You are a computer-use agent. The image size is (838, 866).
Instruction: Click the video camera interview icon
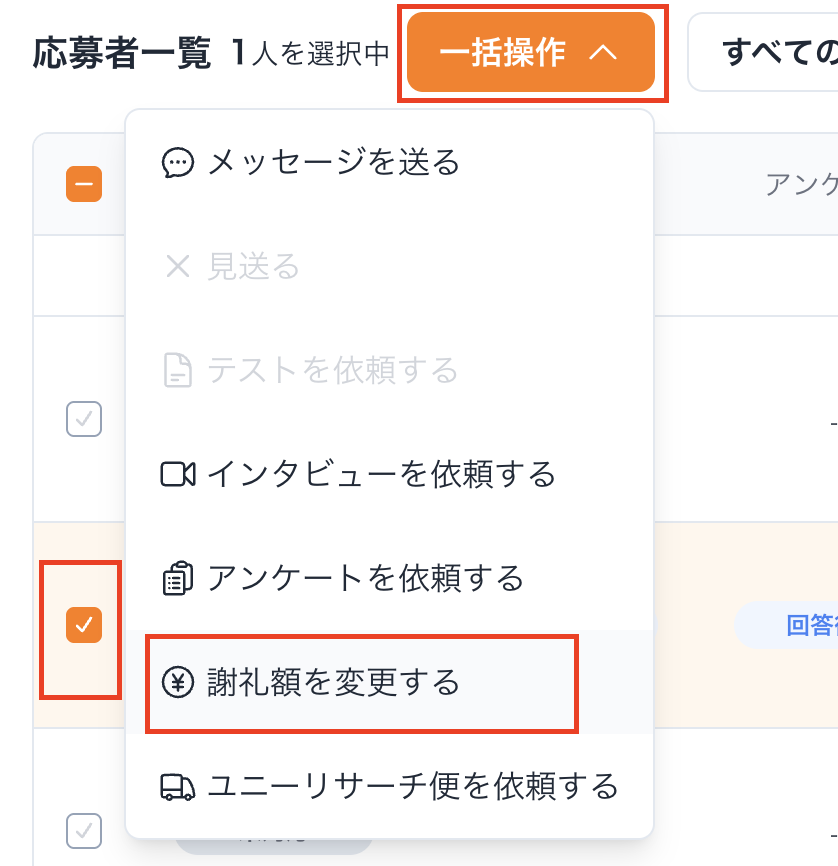(x=177, y=475)
